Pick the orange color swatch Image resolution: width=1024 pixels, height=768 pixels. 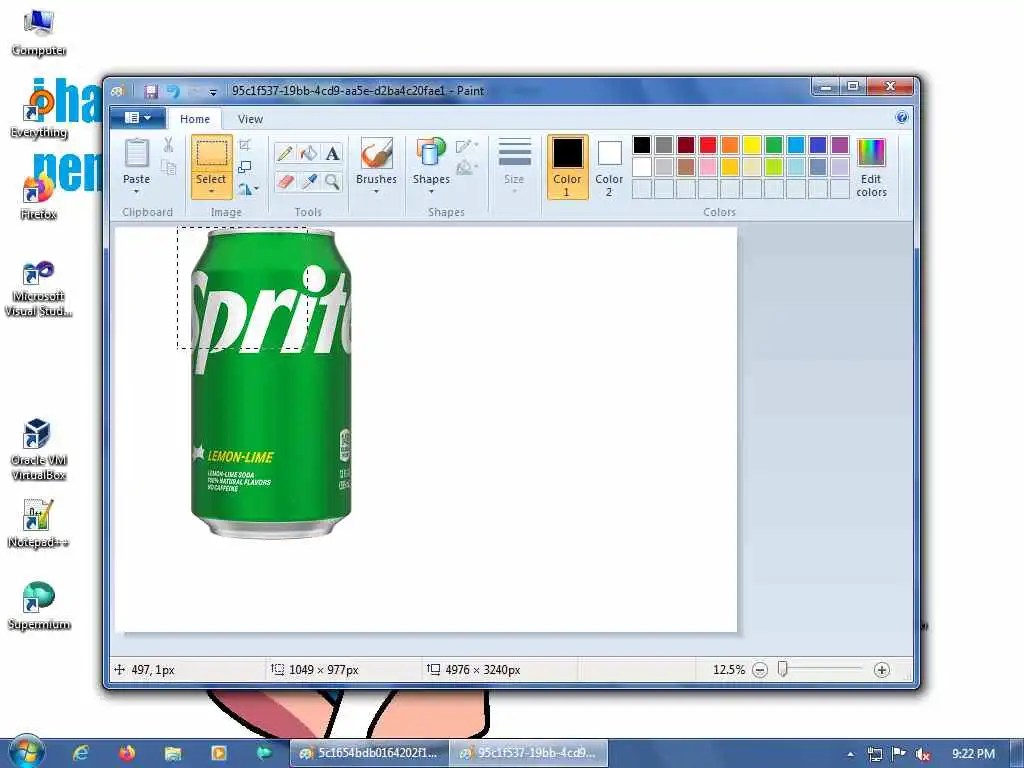pos(729,145)
